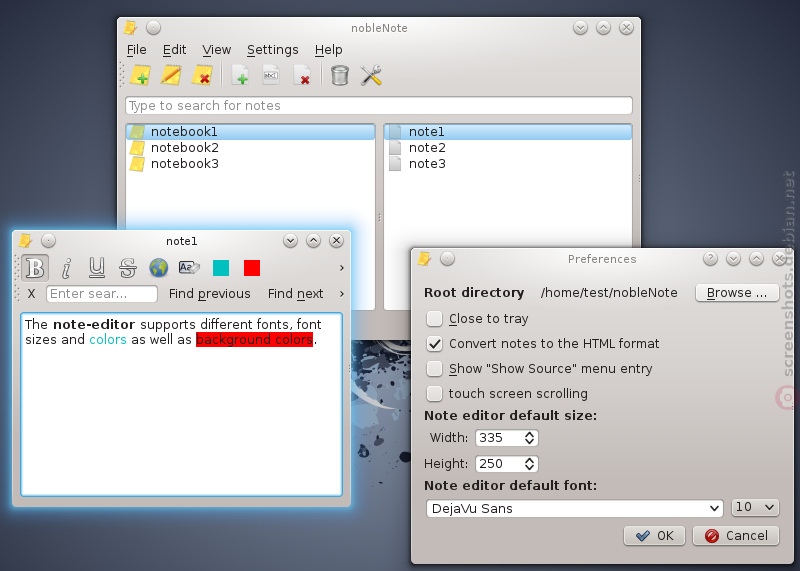The image size is (800, 571).
Task: Click the delete note icon with red X
Action: point(302,76)
